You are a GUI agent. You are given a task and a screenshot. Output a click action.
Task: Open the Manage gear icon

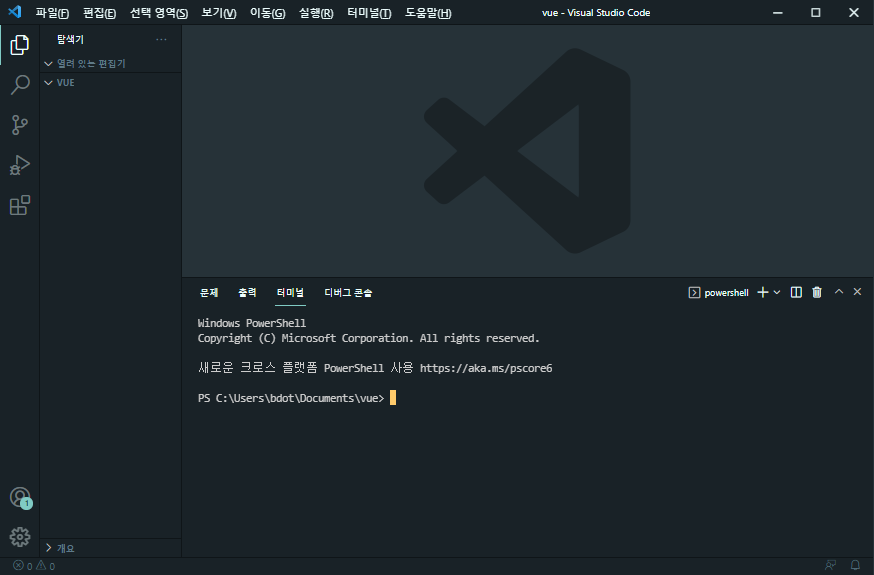[x=20, y=537]
